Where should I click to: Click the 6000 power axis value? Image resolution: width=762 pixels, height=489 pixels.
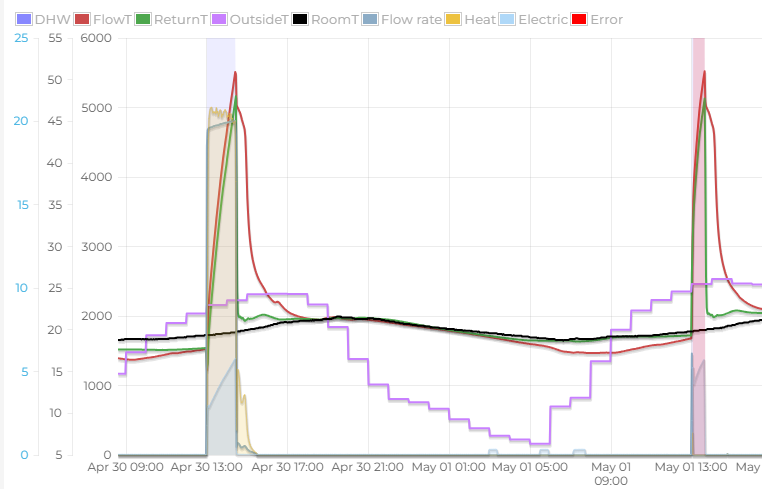pyautogui.click(x=96, y=38)
